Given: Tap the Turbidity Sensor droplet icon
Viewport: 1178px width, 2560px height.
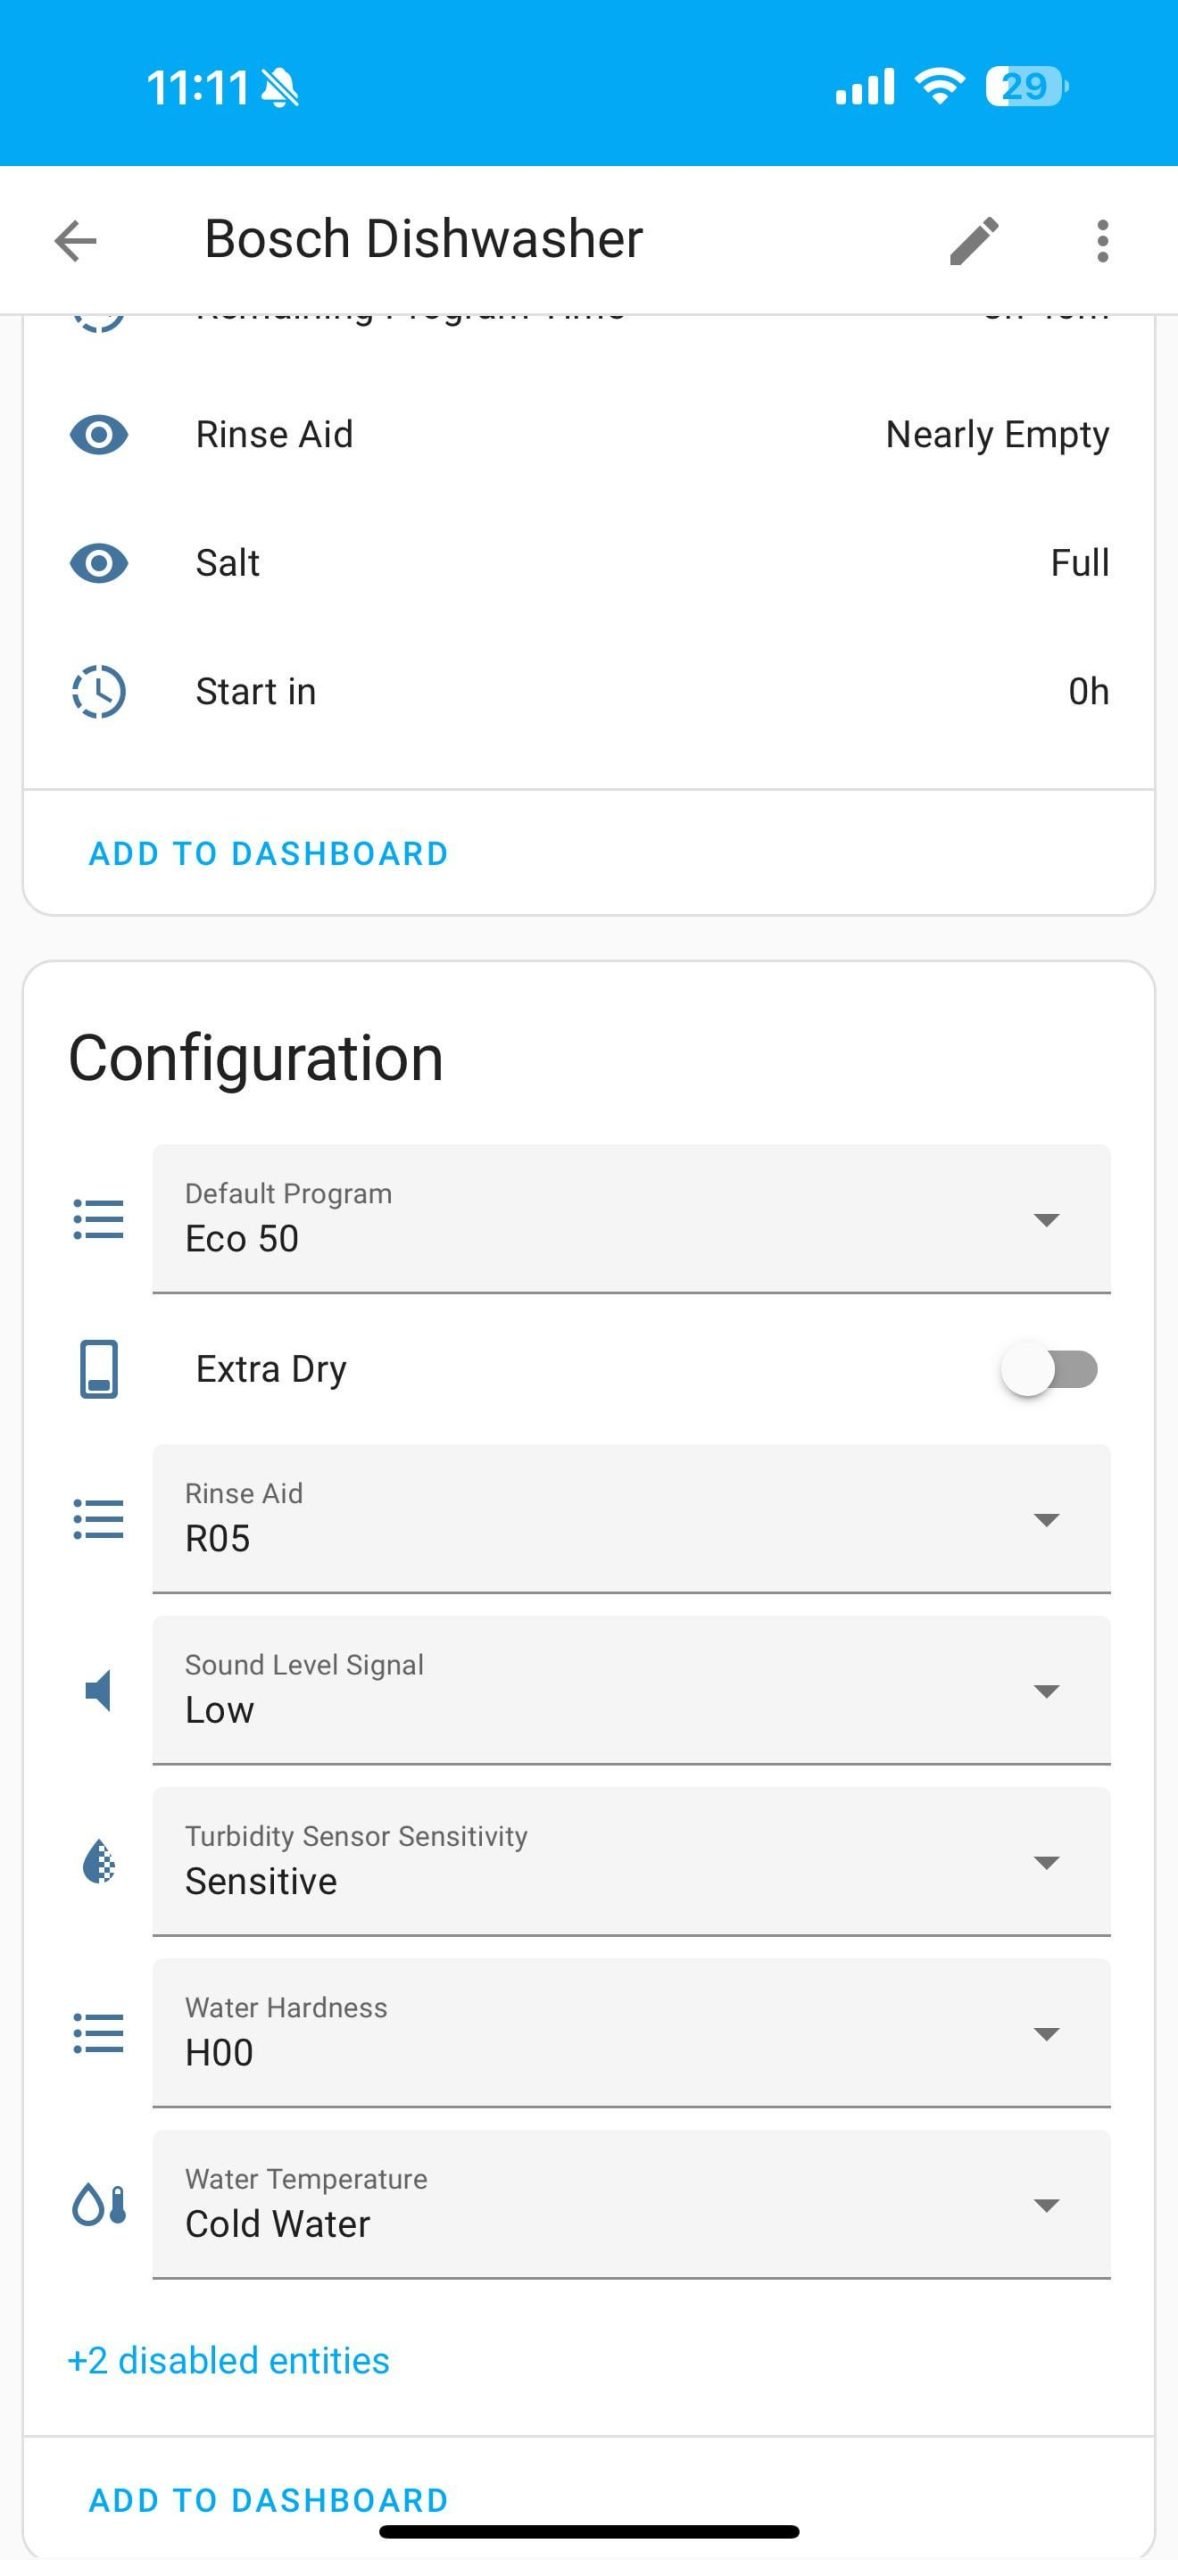Looking at the screenshot, I should point(99,1862).
